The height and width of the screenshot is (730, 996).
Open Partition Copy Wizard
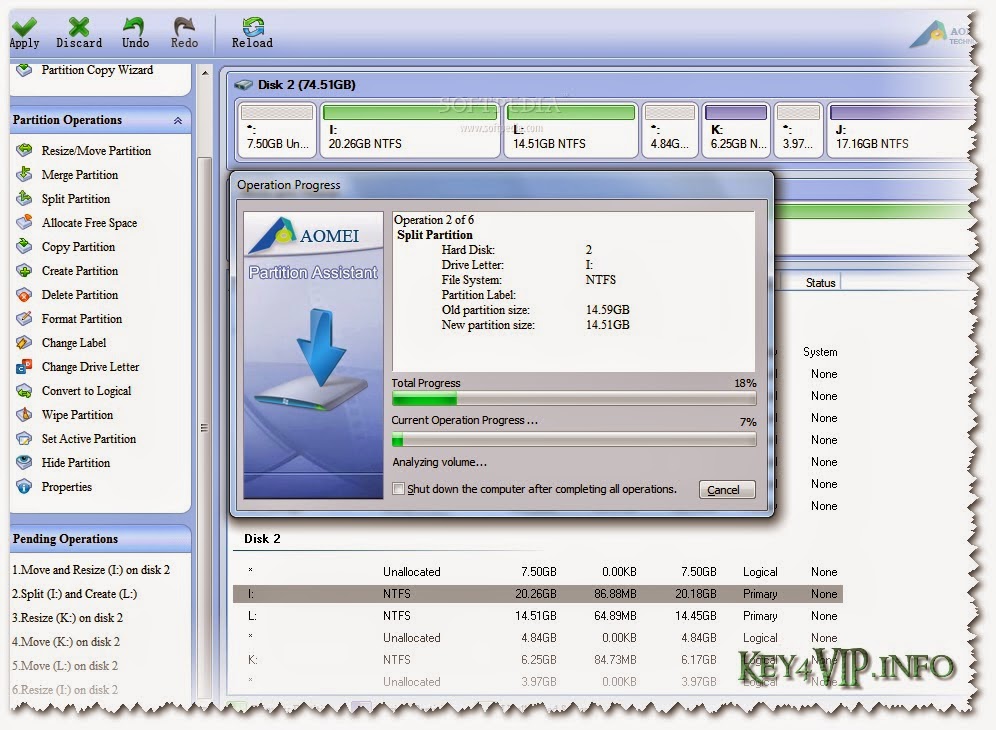point(97,70)
